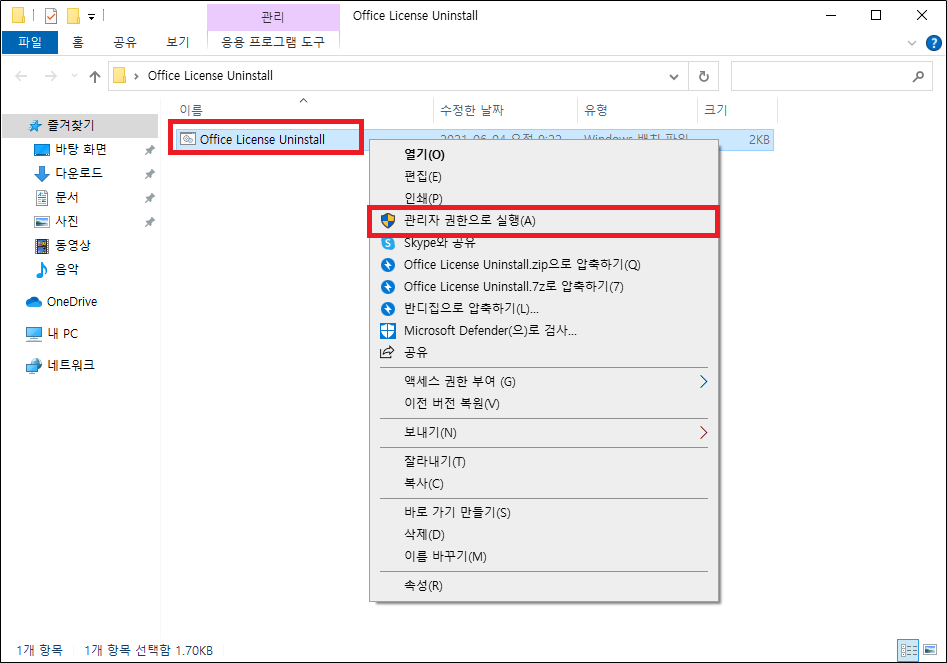Open 문서 folder in sidebar
This screenshot has height=663, width=947.
click(66, 197)
